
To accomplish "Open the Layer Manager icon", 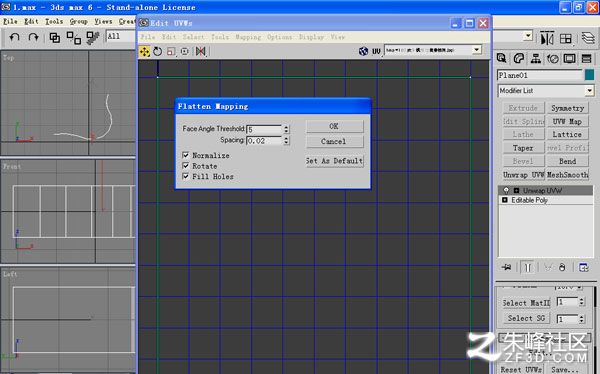I will (x=588, y=38).
